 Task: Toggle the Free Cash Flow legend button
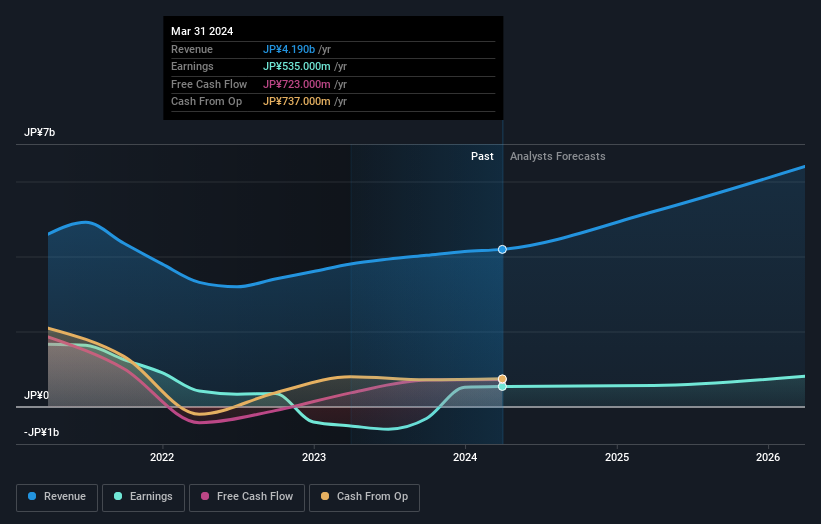(x=247, y=497)
